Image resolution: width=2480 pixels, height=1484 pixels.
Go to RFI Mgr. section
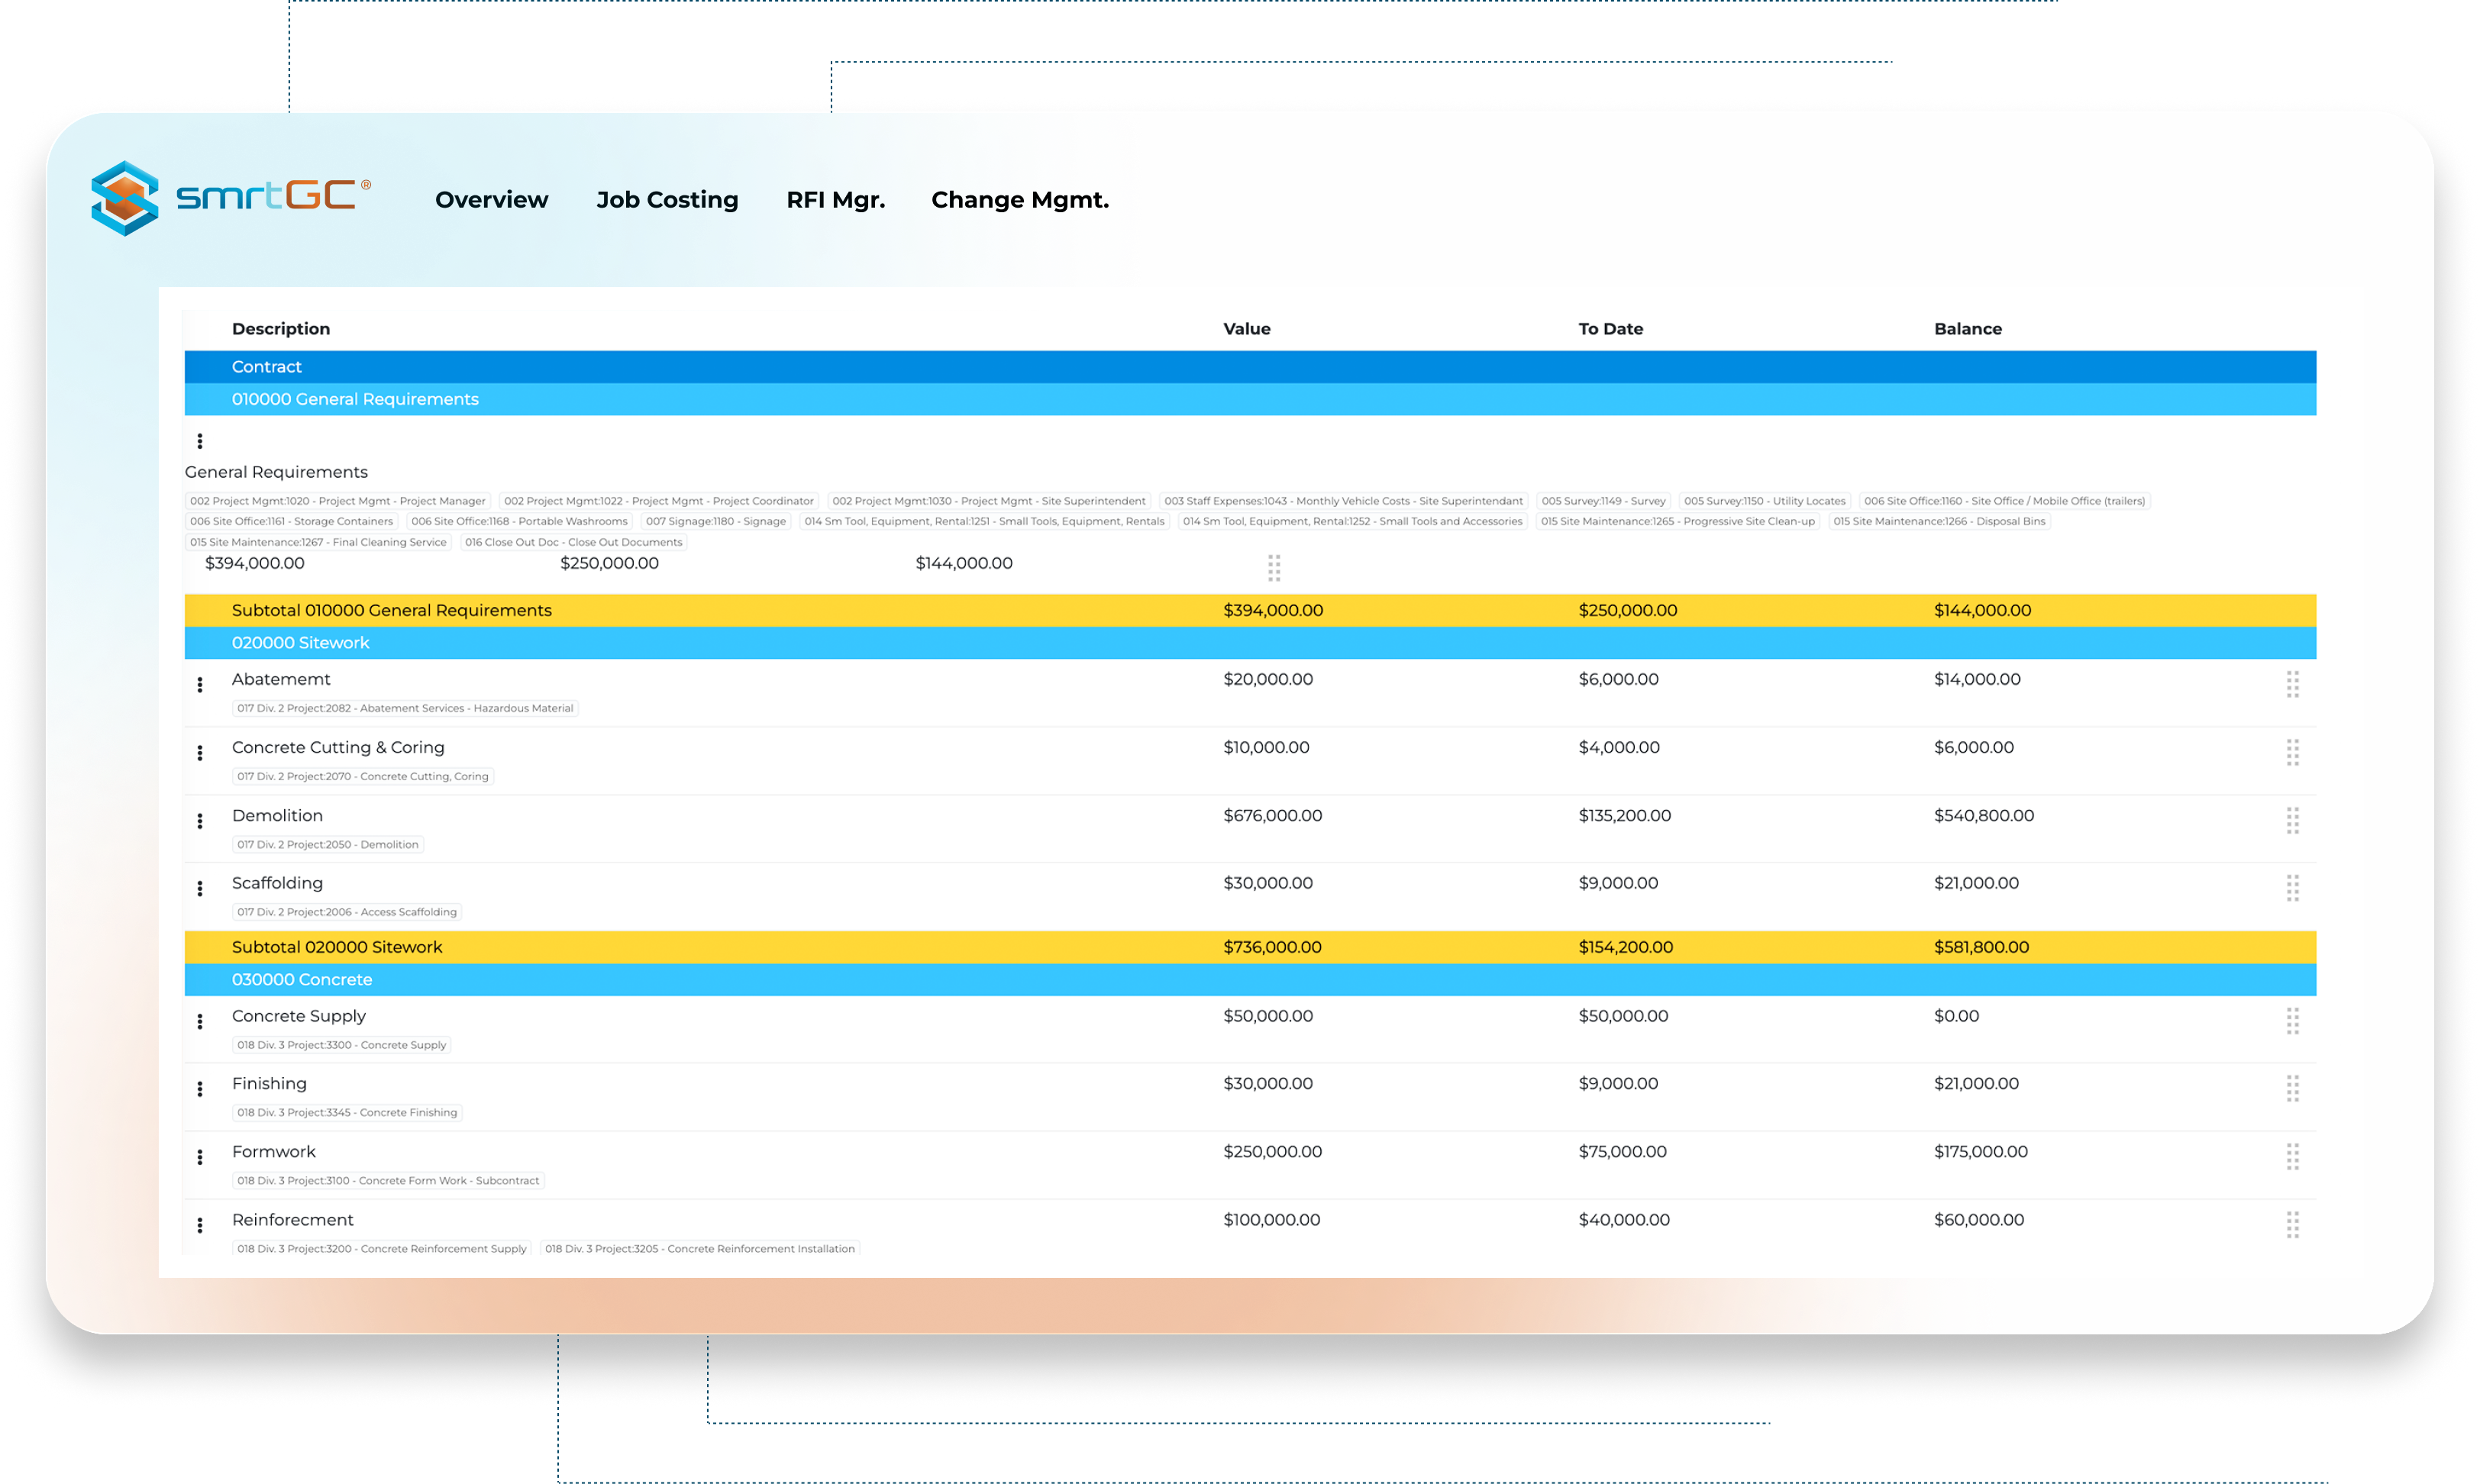[835, 200]
